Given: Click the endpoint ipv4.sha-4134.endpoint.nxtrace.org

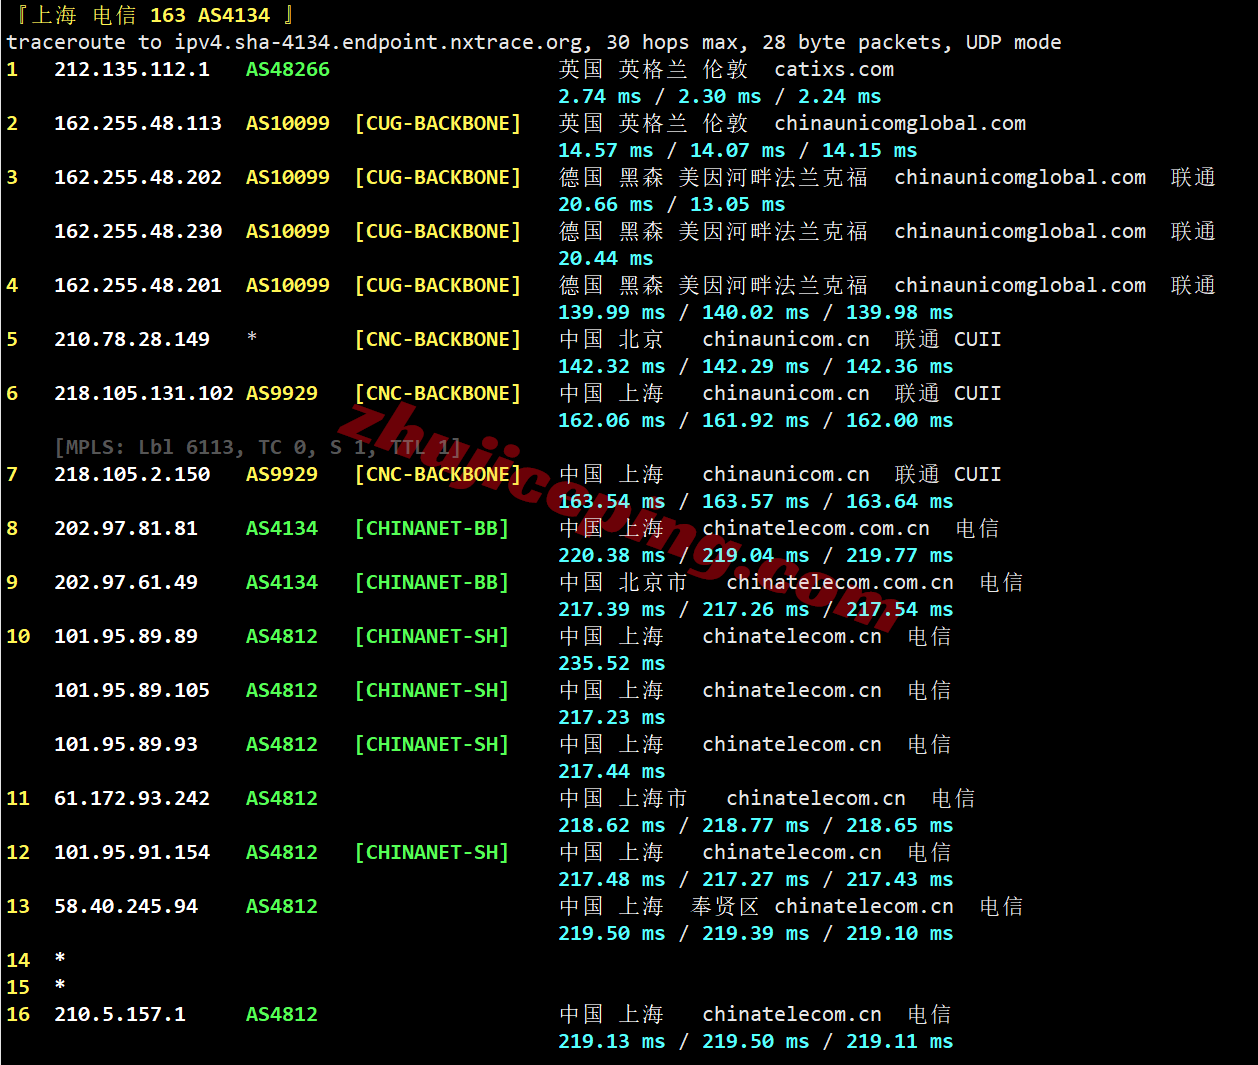Looking at the screenshot, I should [x=378, y=42].
